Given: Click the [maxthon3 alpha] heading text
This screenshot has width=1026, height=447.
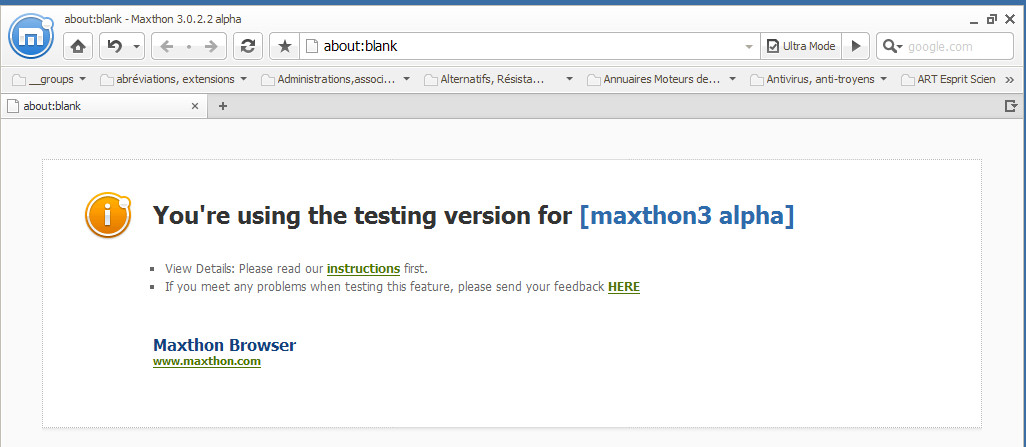Looking at the screenshot, I should 687,215.
